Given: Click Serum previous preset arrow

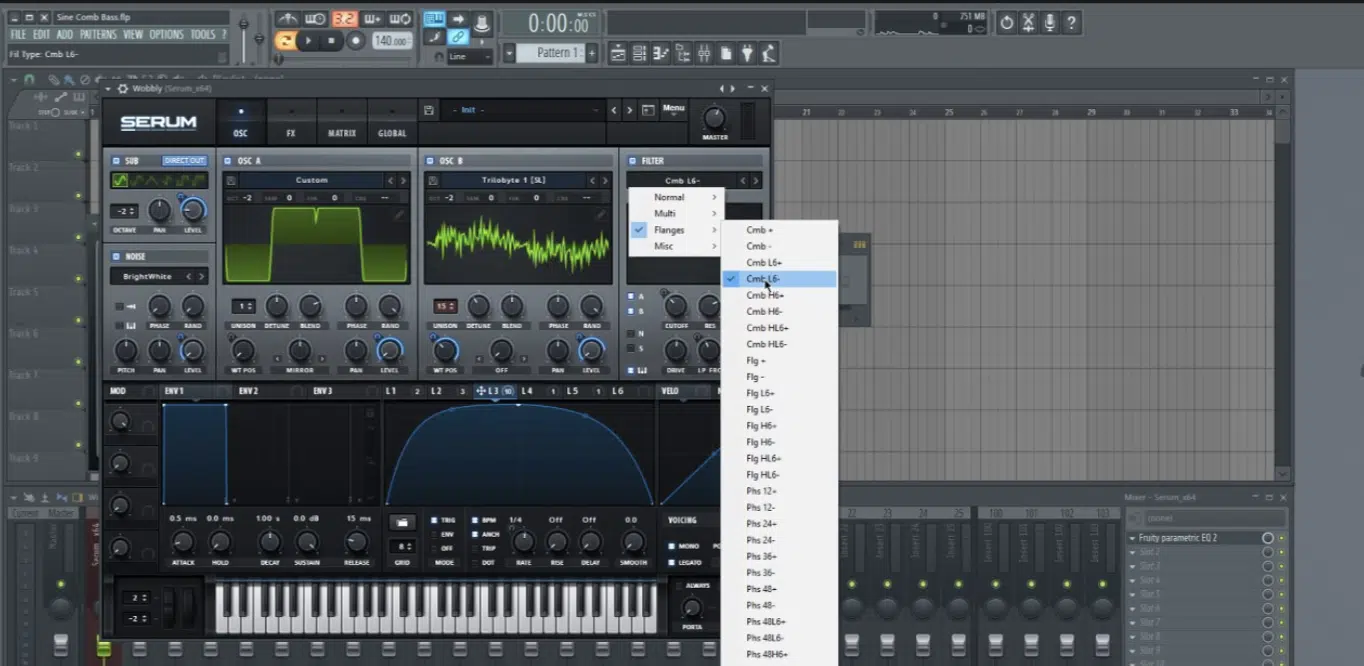Looking at the screenshot, I should pos(613,110).
